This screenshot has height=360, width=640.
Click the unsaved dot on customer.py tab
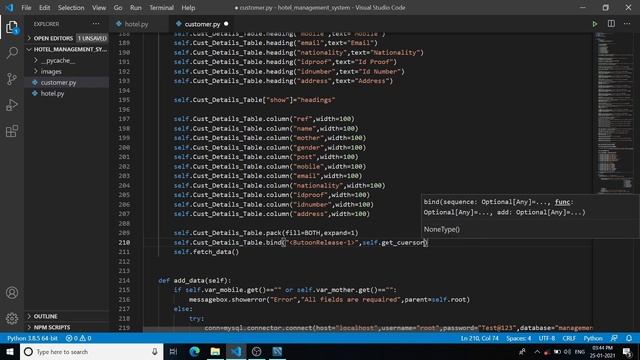pyautogui.click(x=226, y=24)
